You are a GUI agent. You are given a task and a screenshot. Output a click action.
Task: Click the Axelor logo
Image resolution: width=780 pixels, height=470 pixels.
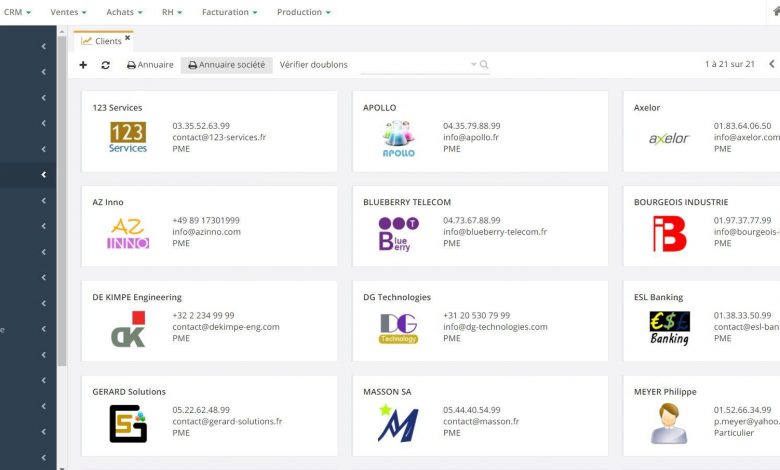coord(669,138)
